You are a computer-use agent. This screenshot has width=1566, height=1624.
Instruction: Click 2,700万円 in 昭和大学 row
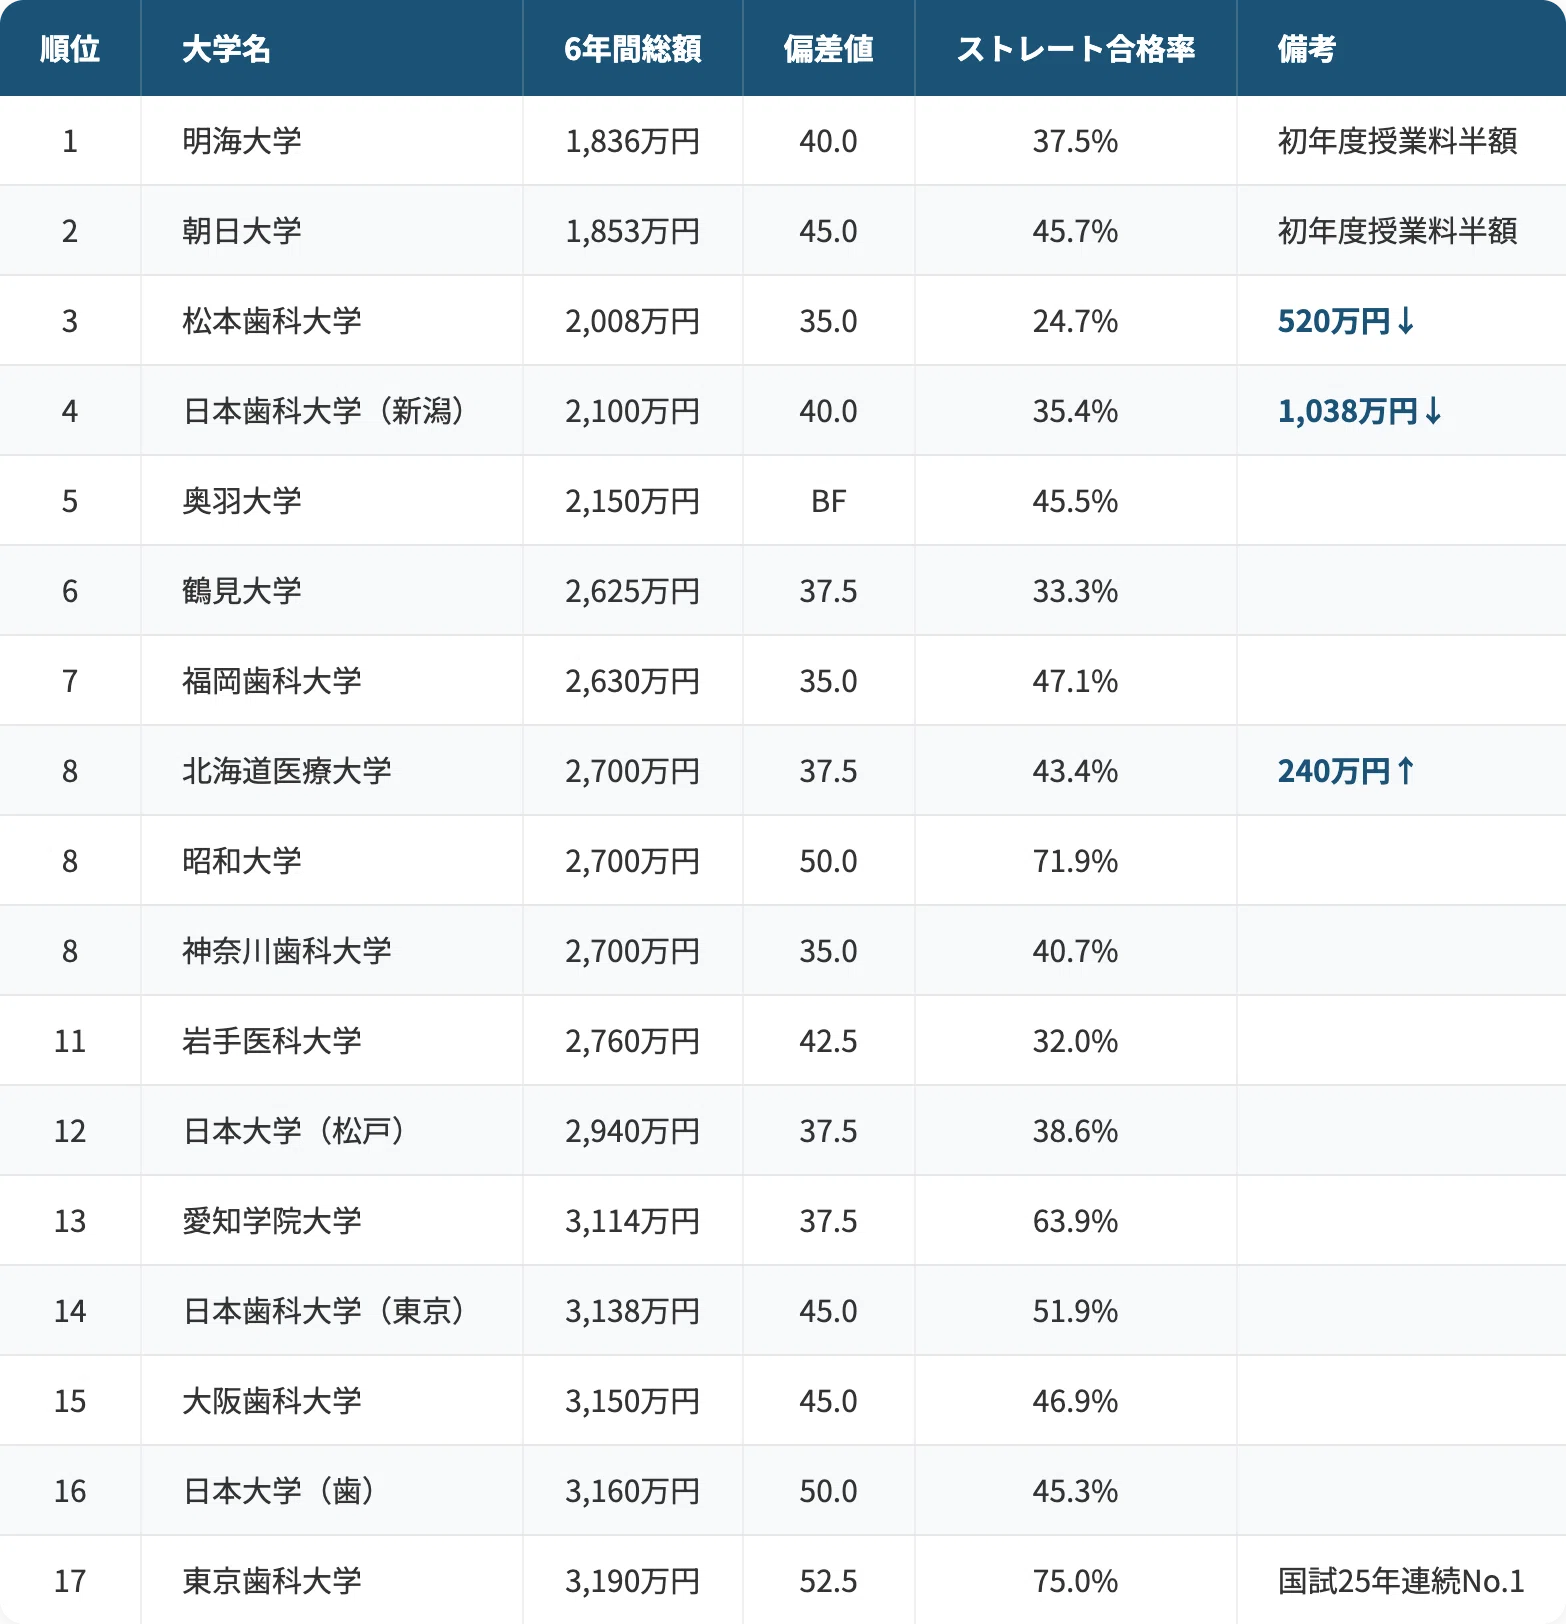click(x=633, y=861)
